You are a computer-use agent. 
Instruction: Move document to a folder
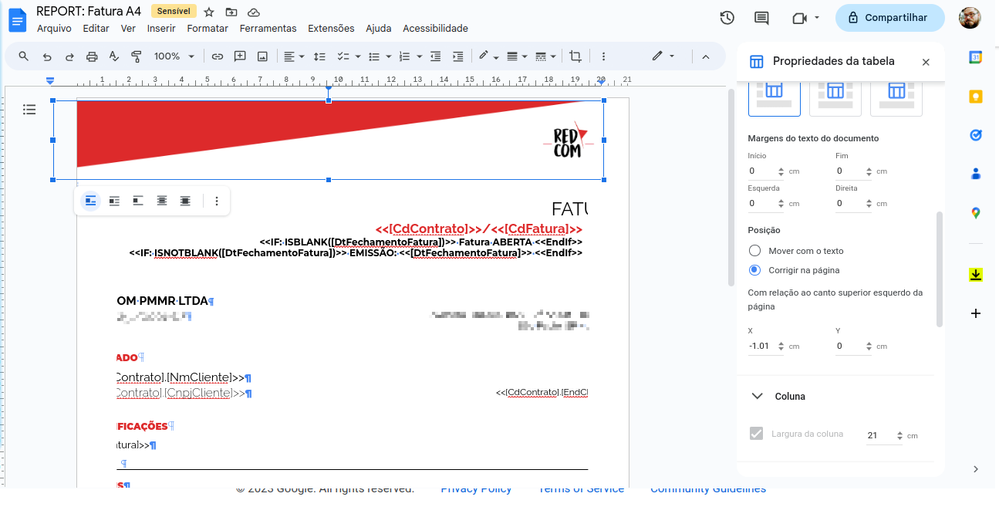tap(231, 12)
